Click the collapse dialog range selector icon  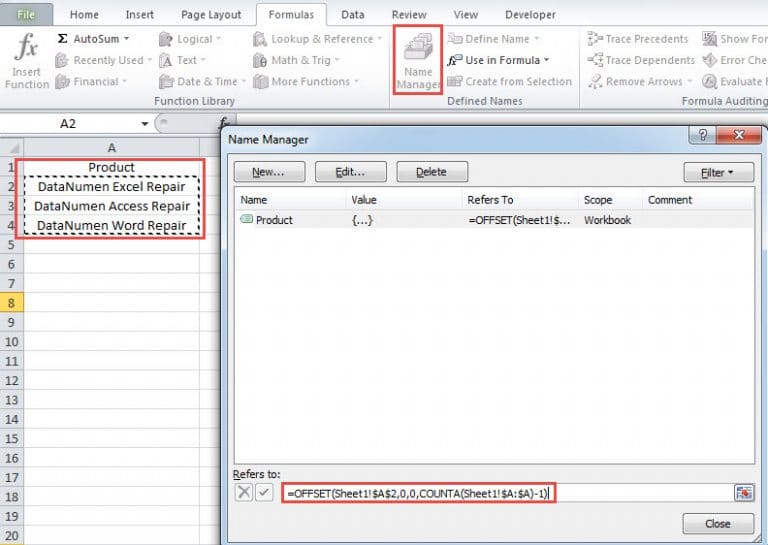click(x=744, y=493)
